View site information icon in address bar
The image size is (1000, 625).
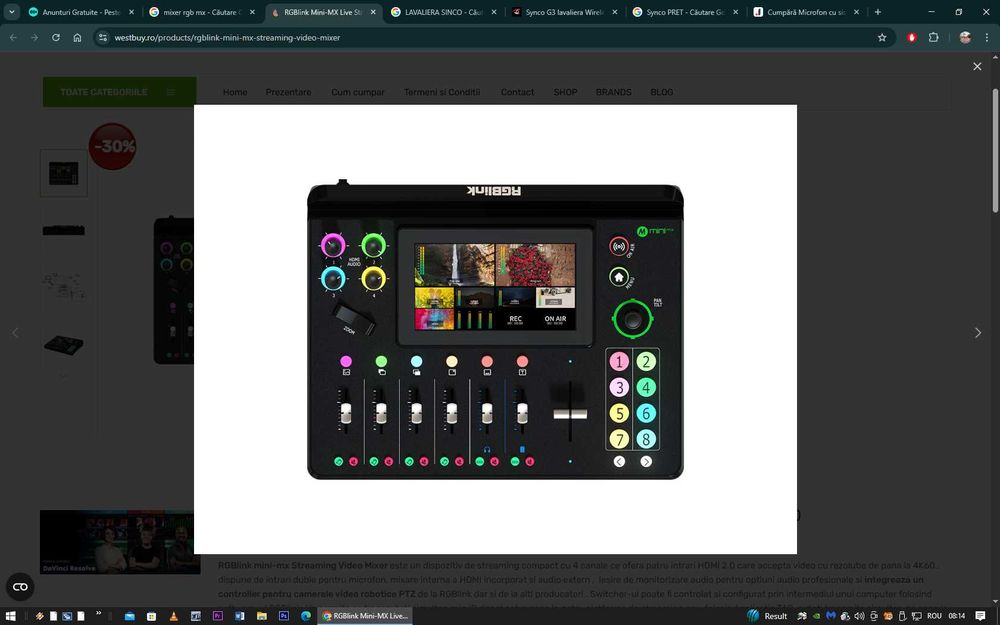tap(103, 38)
